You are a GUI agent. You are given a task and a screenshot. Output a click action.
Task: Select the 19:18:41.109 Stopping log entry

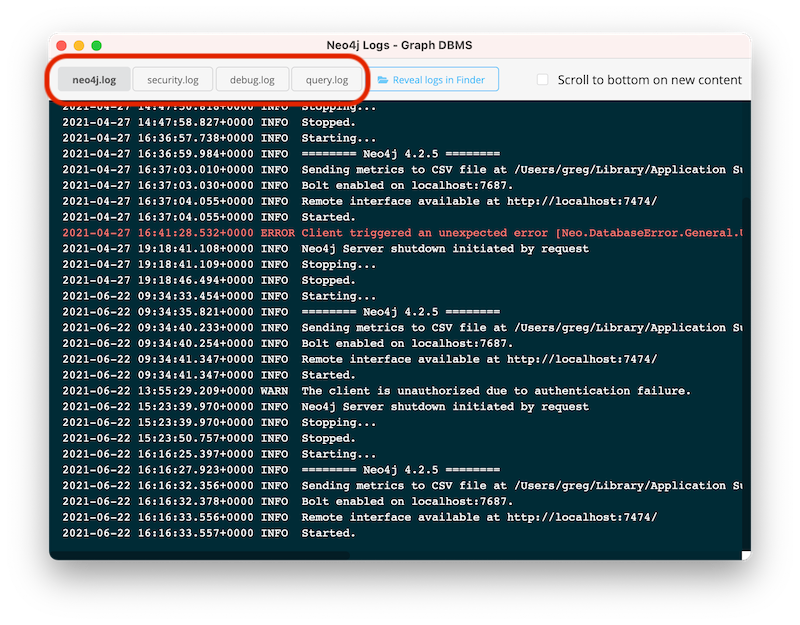tap(219, 264)
